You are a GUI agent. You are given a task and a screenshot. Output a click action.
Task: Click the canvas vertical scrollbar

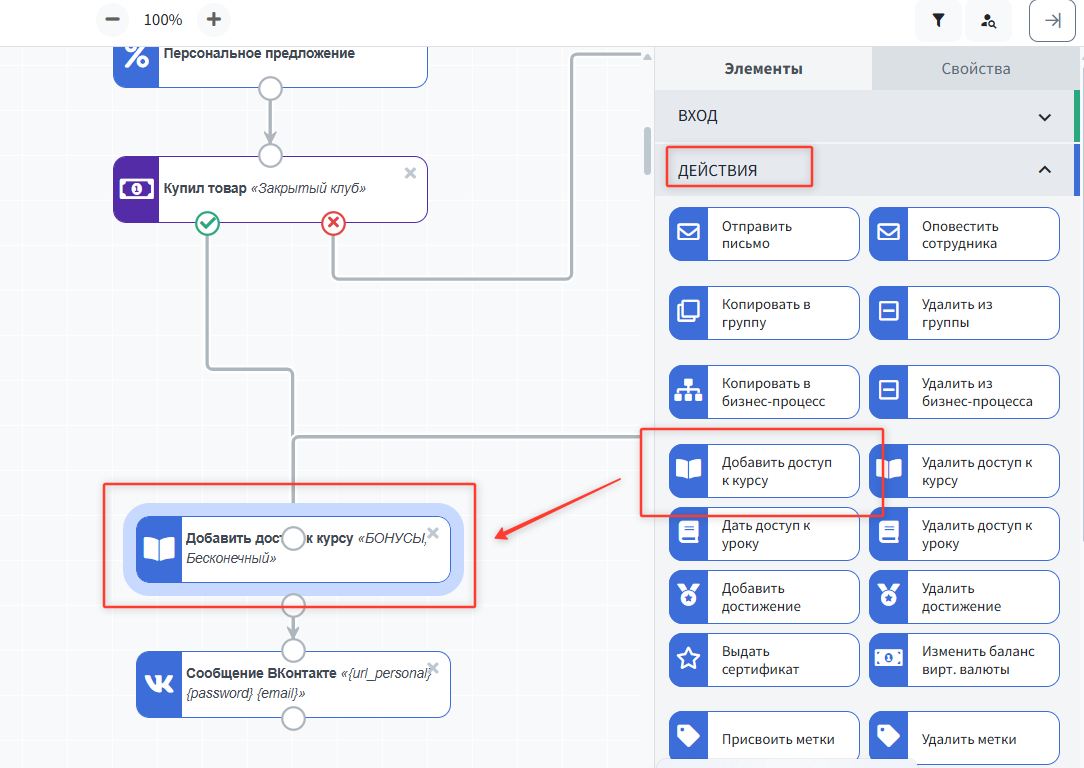647,150
